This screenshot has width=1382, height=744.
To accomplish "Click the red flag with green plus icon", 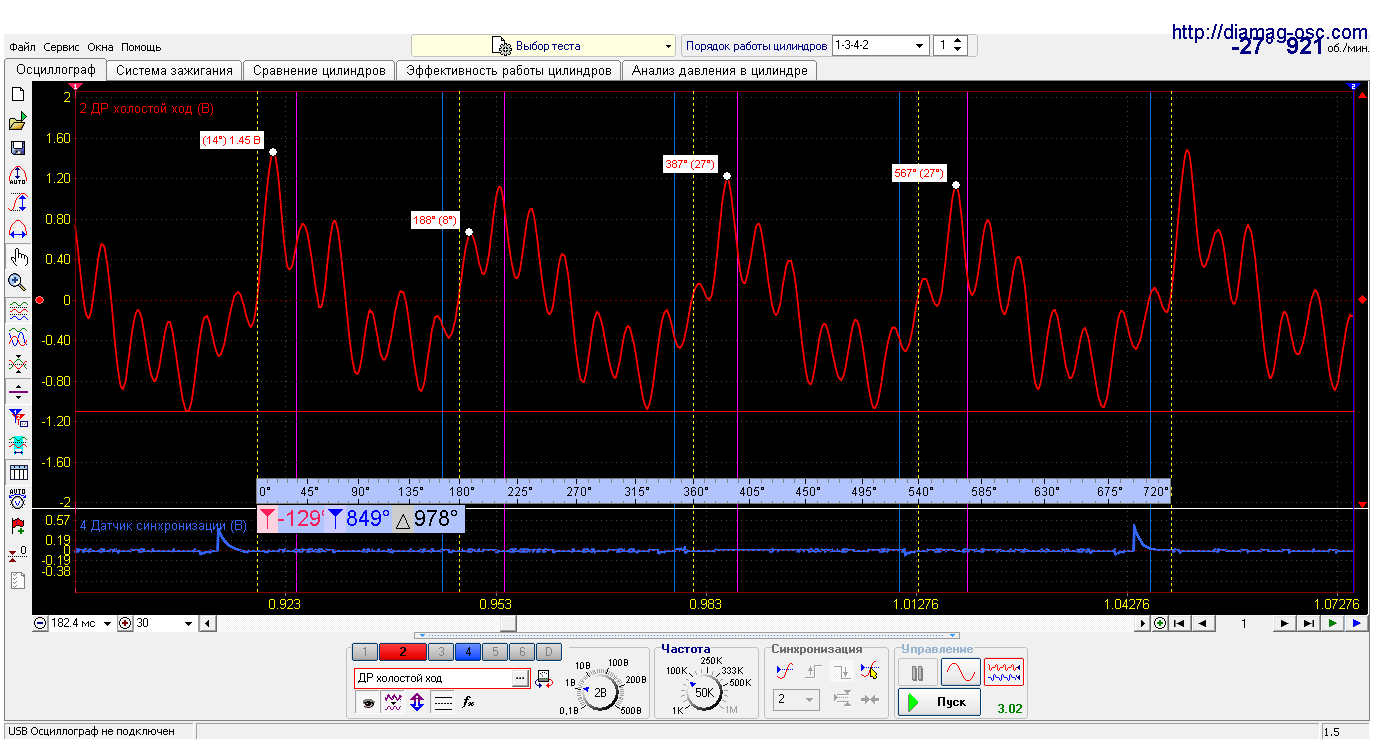I will [18, 527].
